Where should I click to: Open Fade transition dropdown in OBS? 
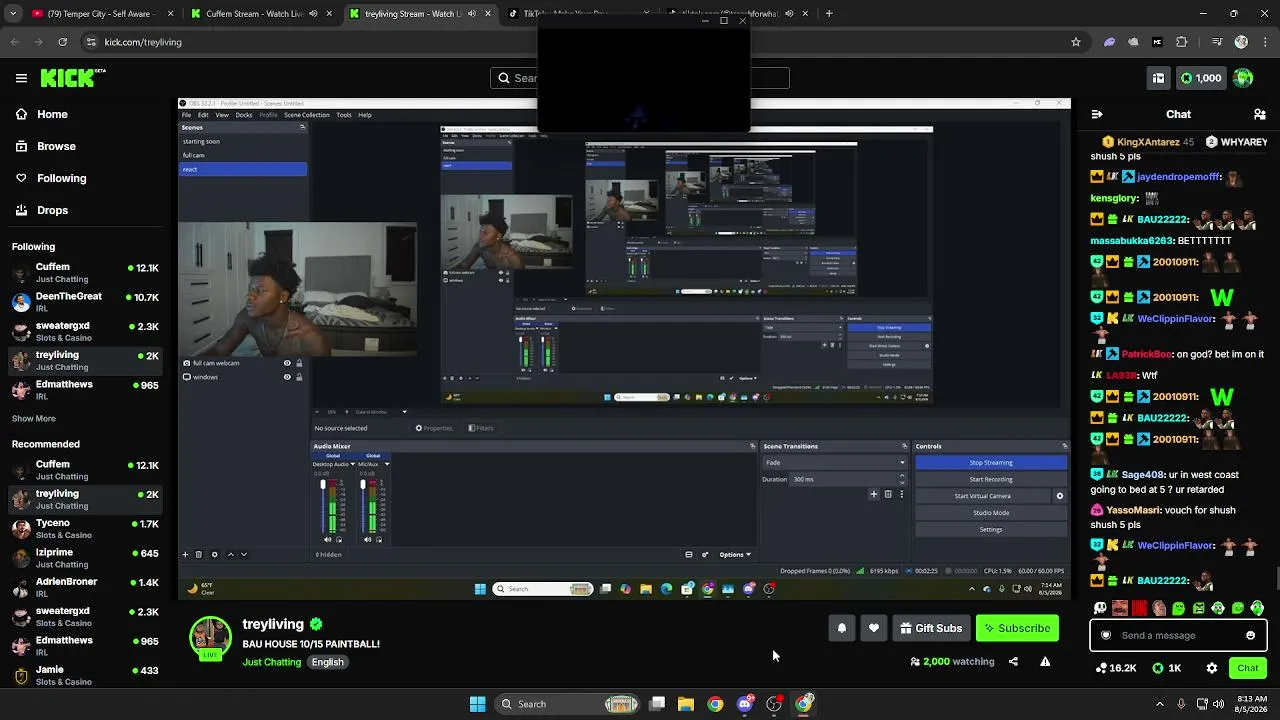point(835,463)
